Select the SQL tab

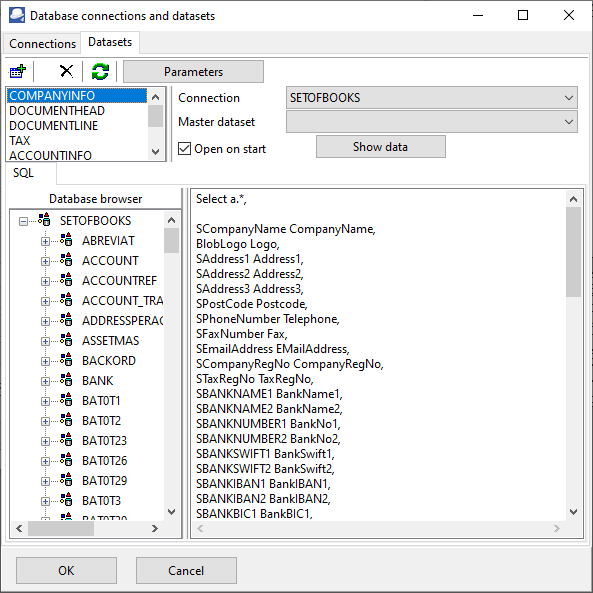click(x=23, y=173)
